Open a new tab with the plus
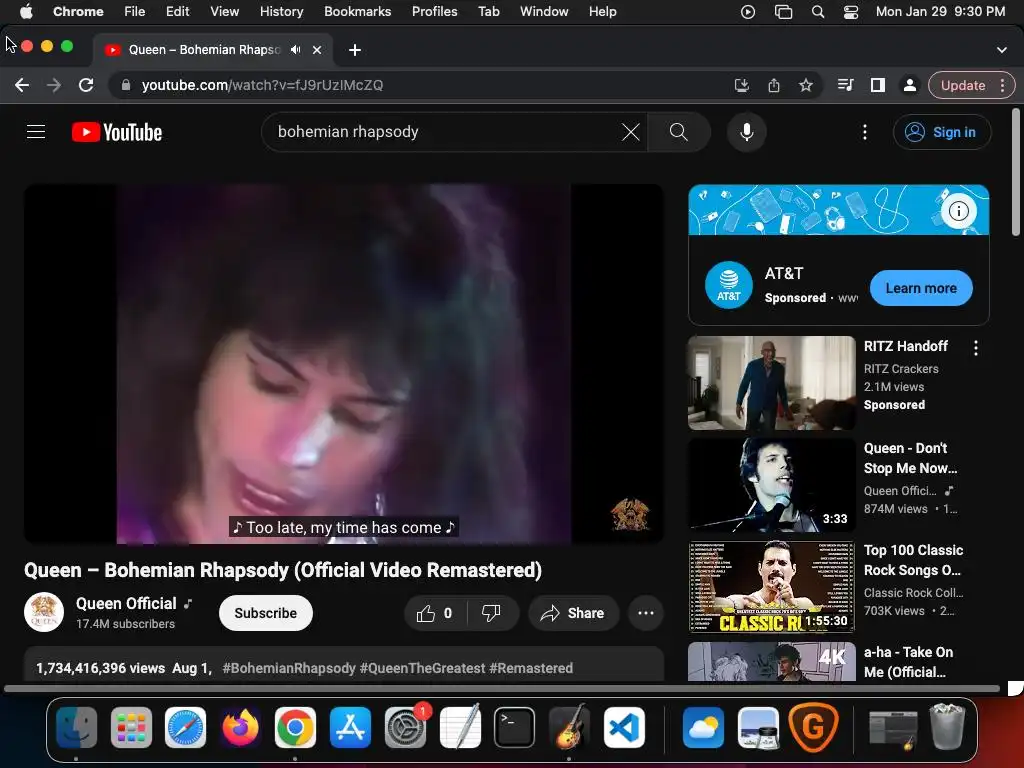1024x768 pixels. (355, 50)
